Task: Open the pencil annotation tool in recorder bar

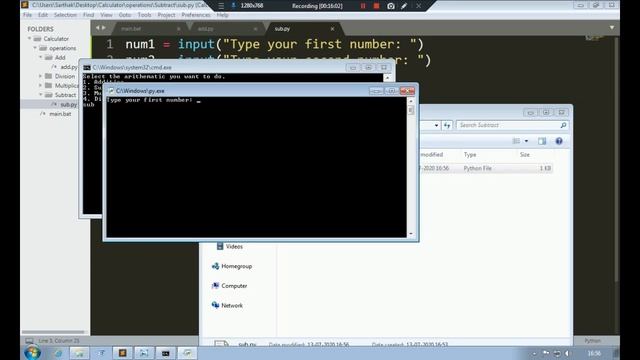Action: [x=404, y=6]
